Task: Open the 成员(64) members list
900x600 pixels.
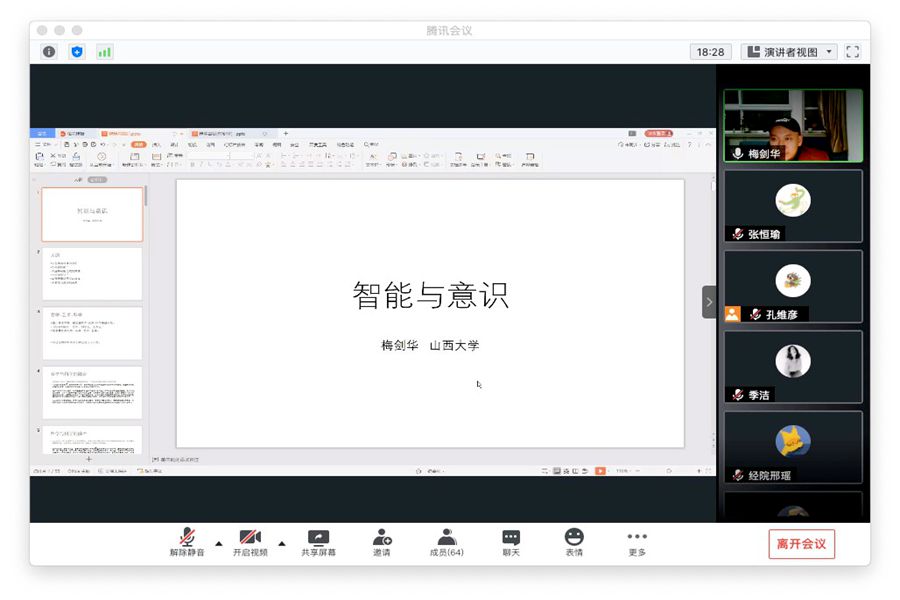Action: [x=446, y=542]
